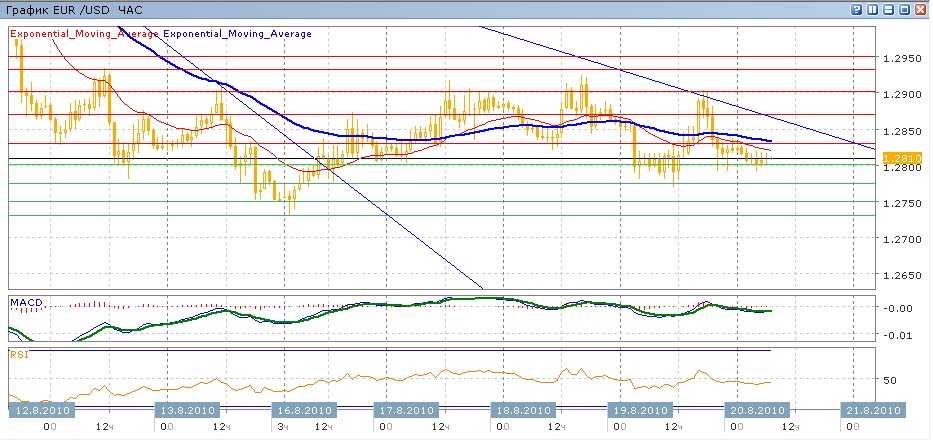Close the EUR/USD chart window
Screen dimensions: 933x448
click(x=920, y=9)
